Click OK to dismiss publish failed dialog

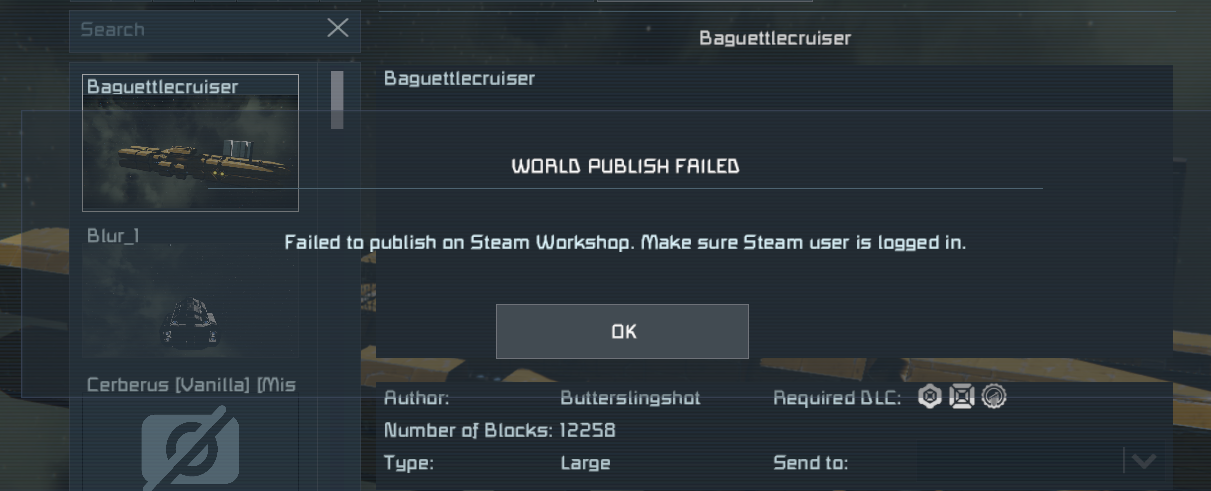[x=622, y=331]
